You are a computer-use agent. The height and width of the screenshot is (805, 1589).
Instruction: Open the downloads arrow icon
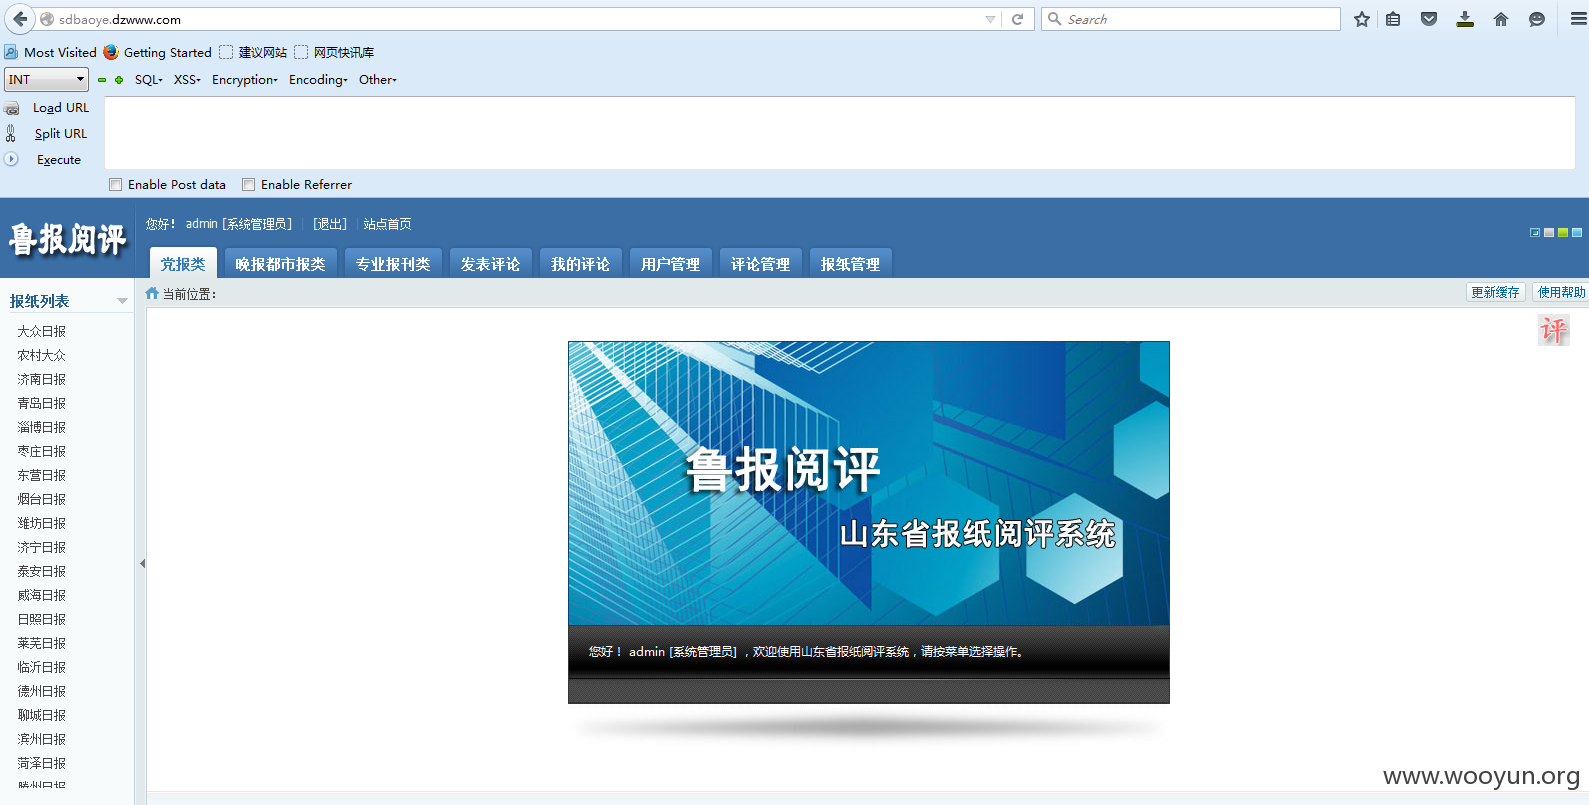[1465, 19]
